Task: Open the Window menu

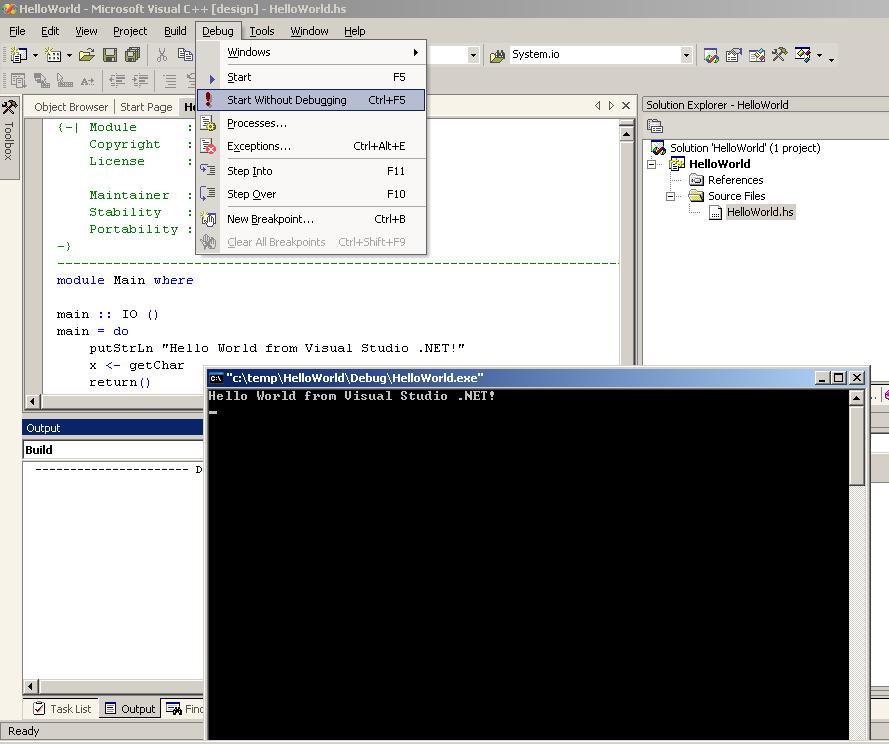Action: click(309, 31)
